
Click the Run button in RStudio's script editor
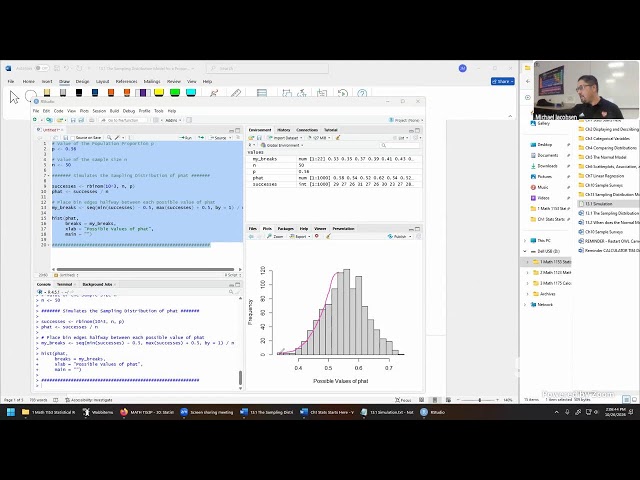point(186,138)
